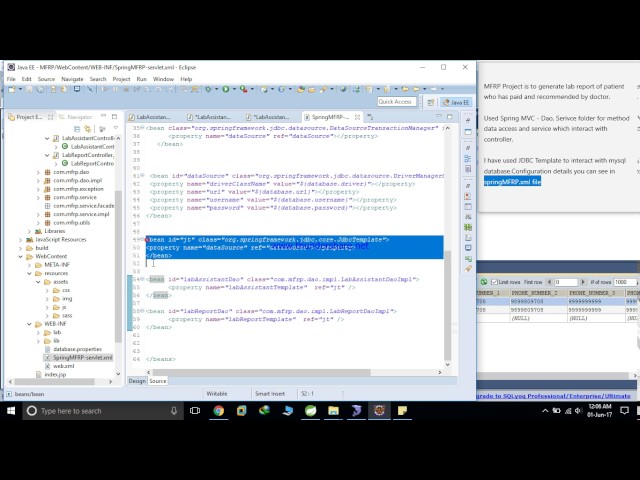Click the SQLyog upgrade link

point(554,396)
